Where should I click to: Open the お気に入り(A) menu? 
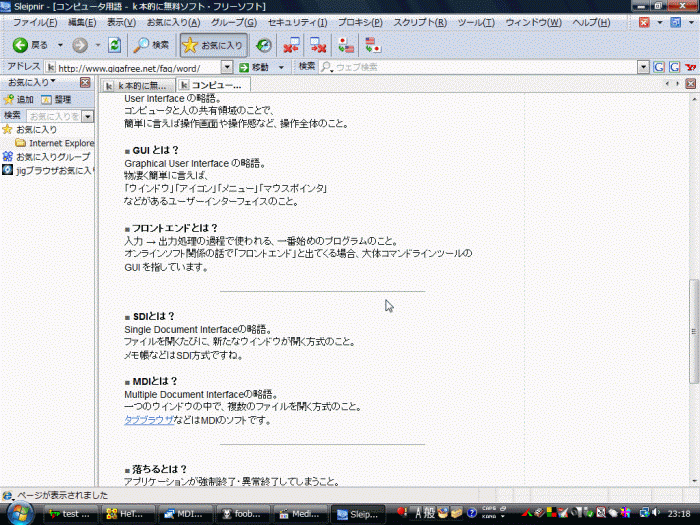tap(174, 22)
